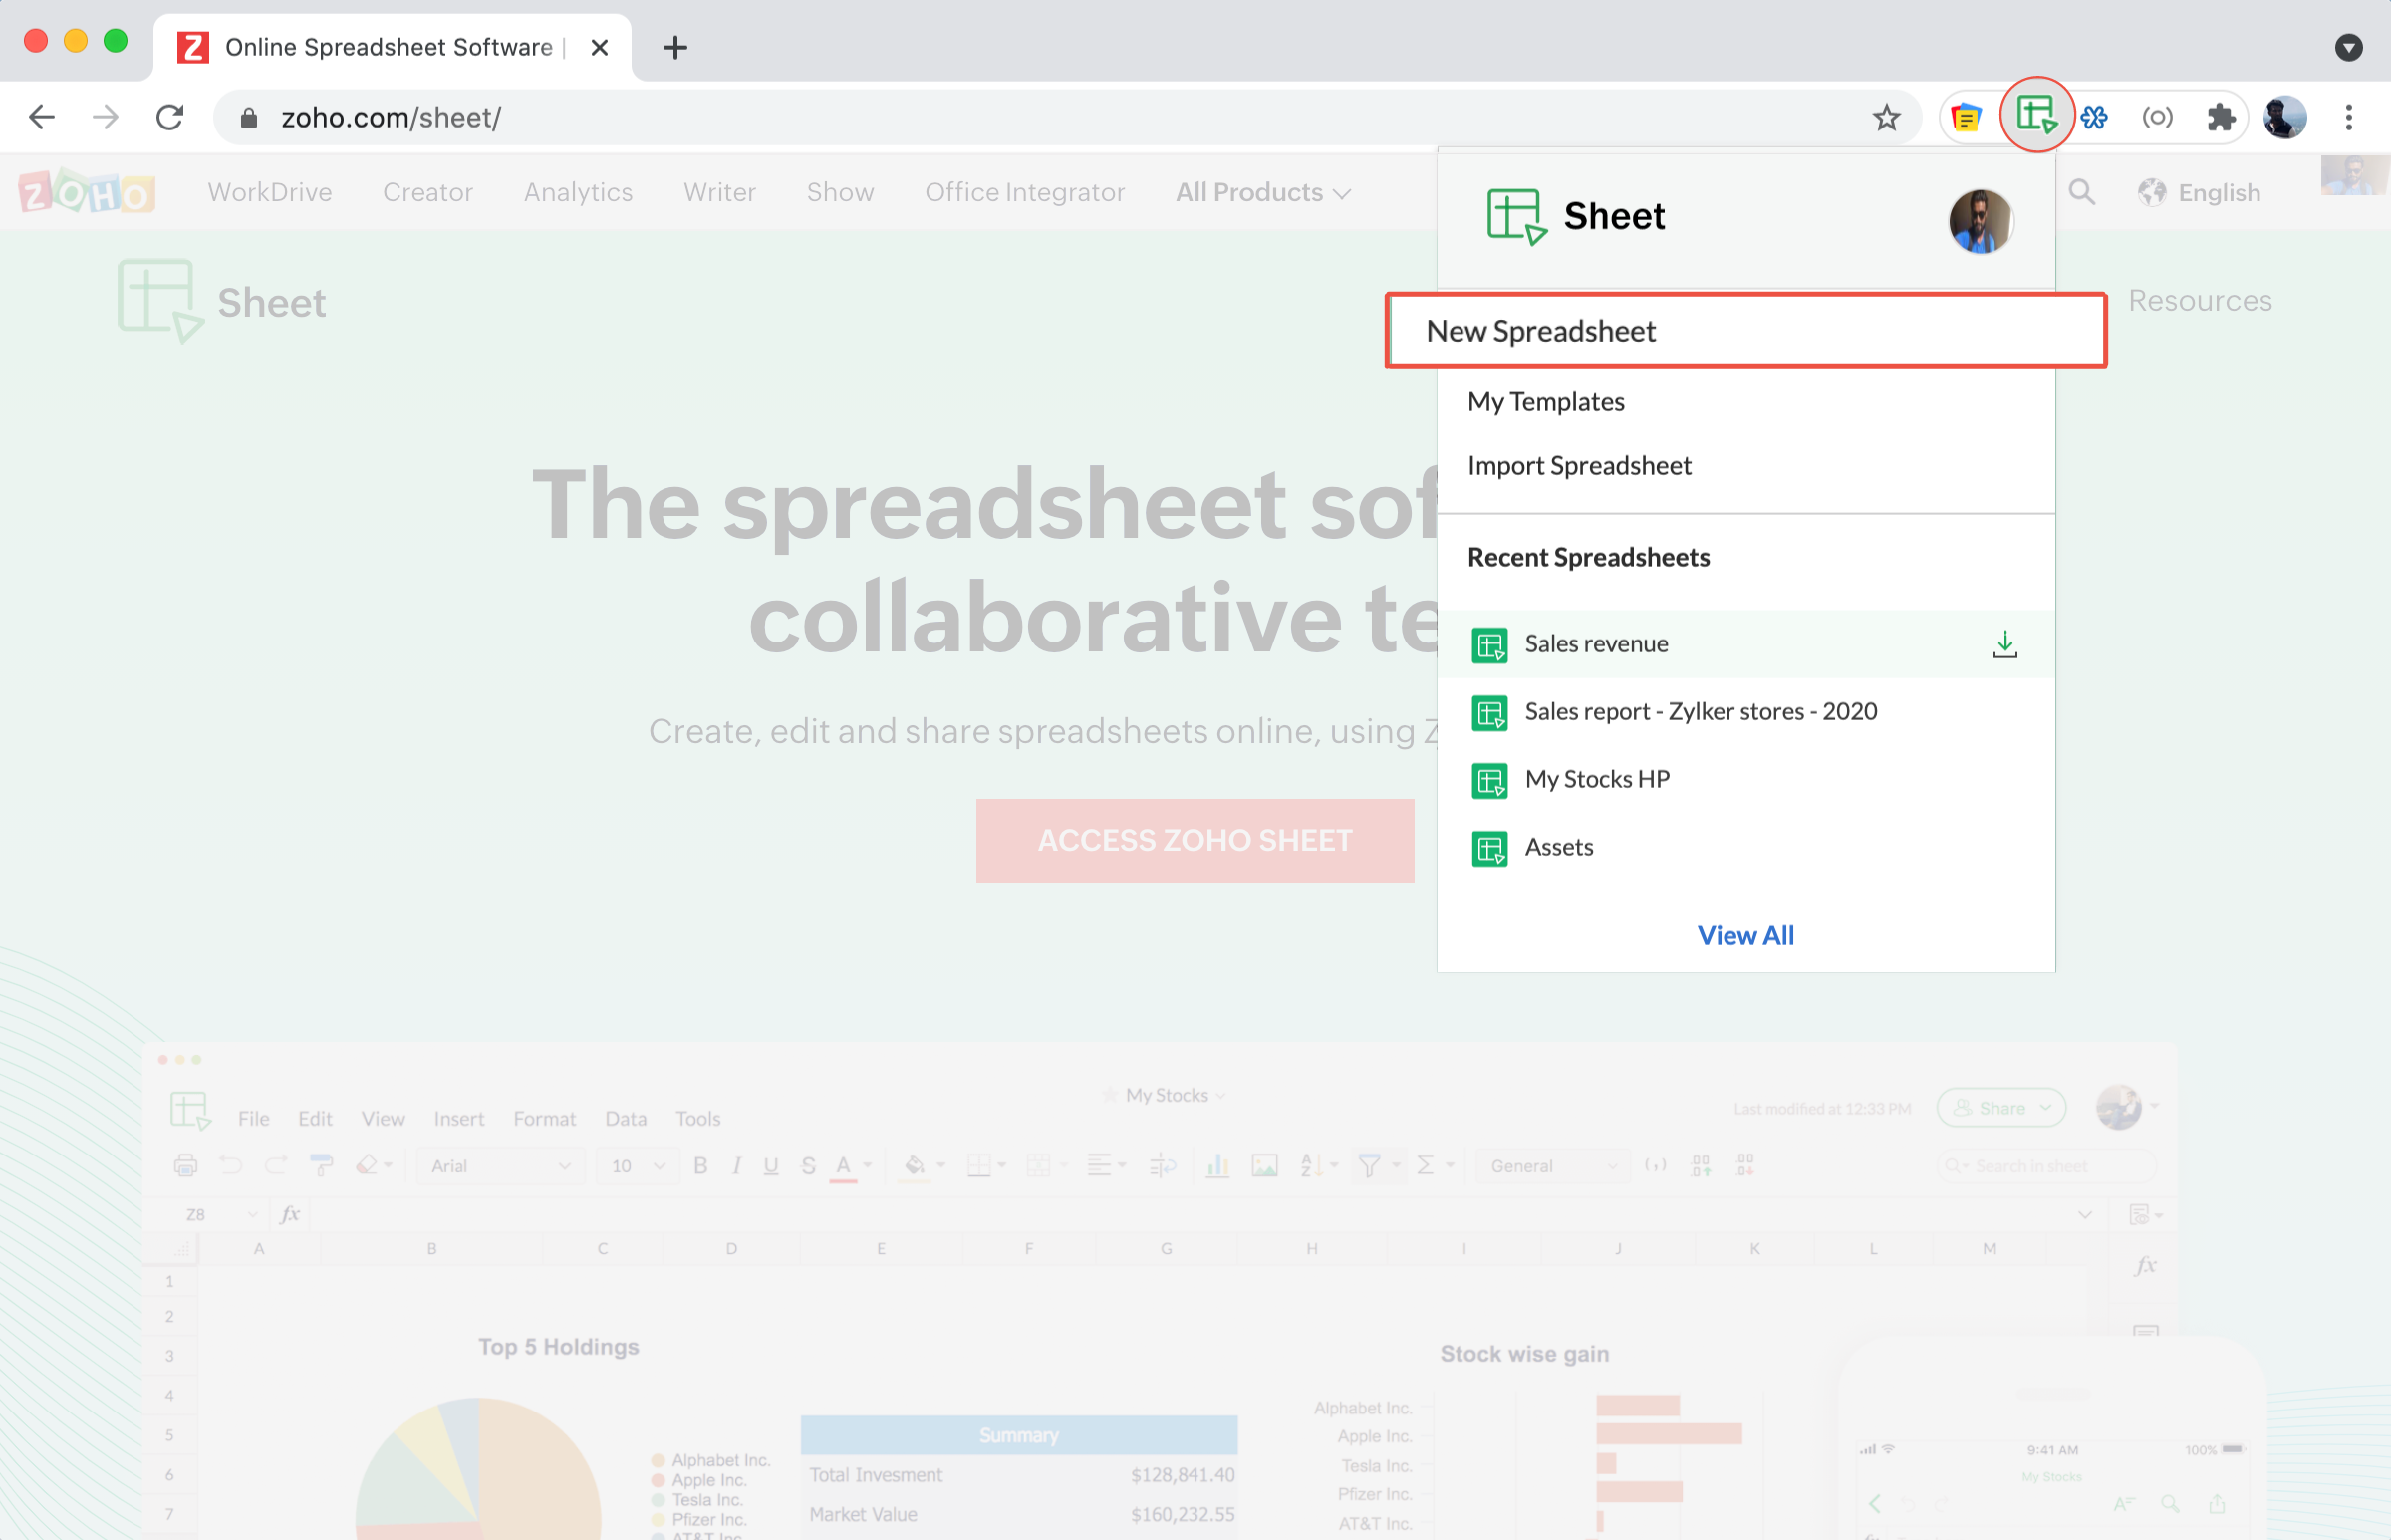Download the Sales revenue spreadsheet
2391x1540 pixels.
pyautogui.click(x=2004, y=645)
